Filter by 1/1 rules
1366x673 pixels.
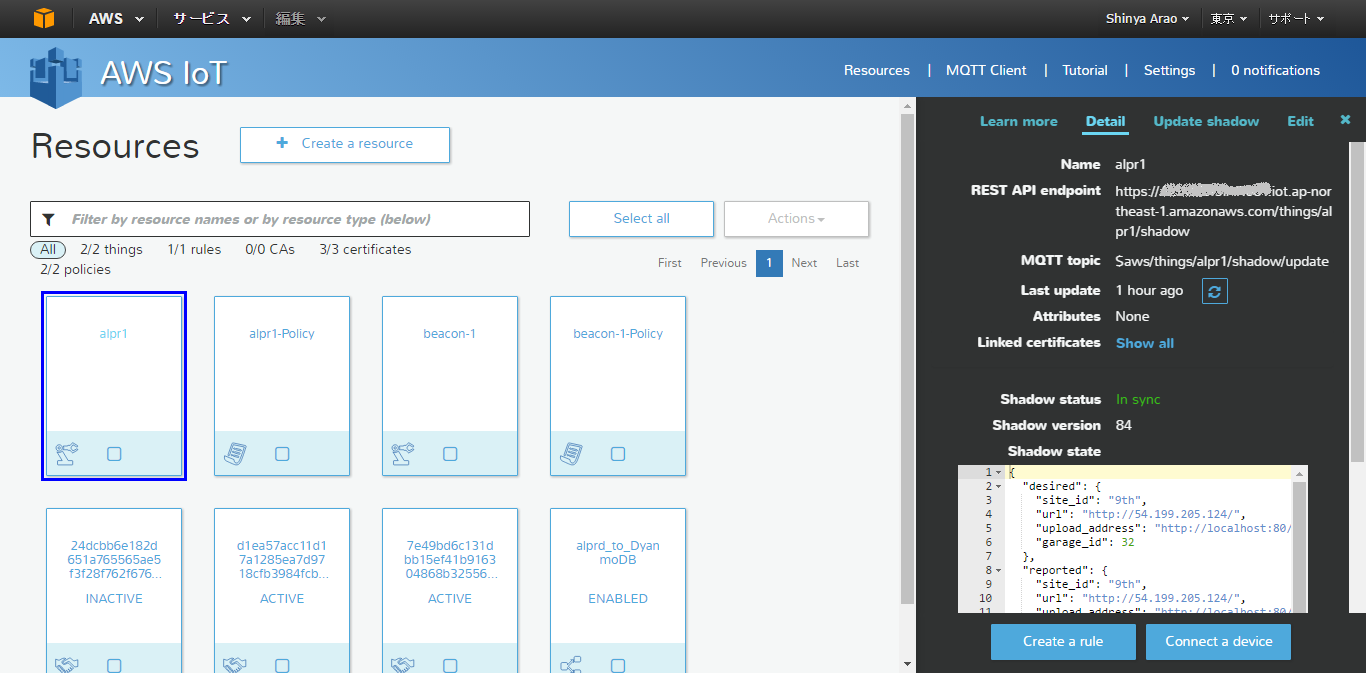click(194, 250)
